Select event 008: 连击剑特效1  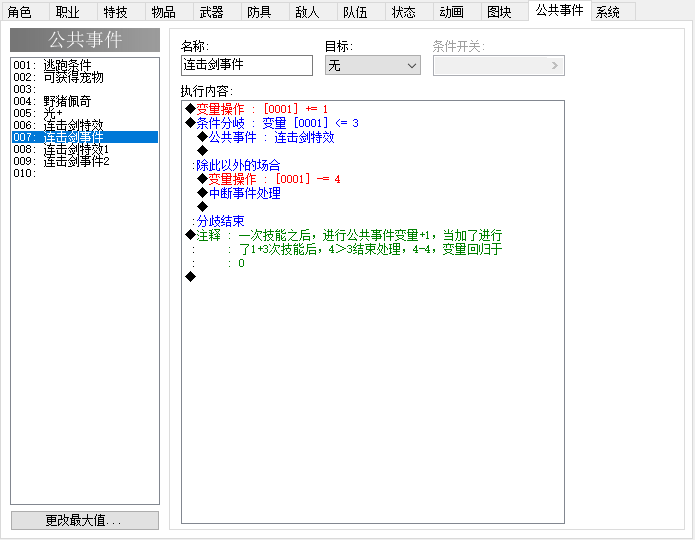(85, 149)
